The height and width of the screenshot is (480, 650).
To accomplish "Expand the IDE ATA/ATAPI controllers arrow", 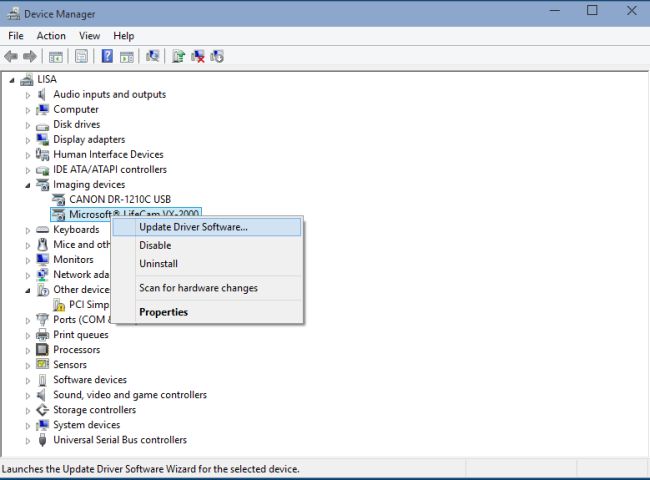I will click(28, 170).
